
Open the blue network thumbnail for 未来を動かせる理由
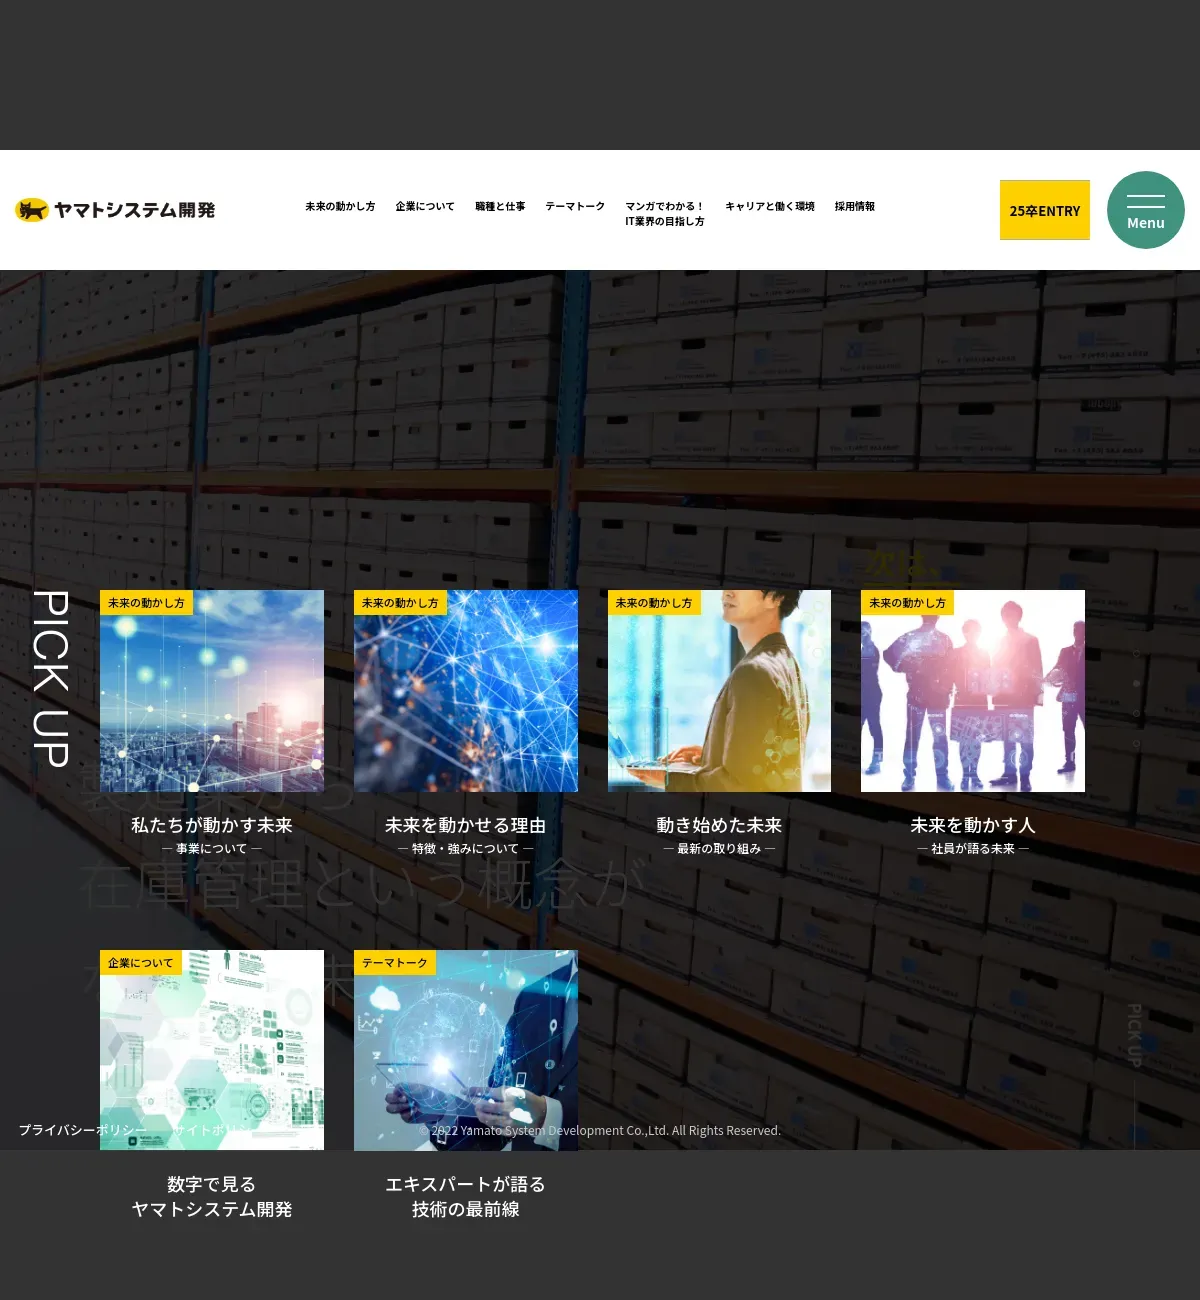466,691
